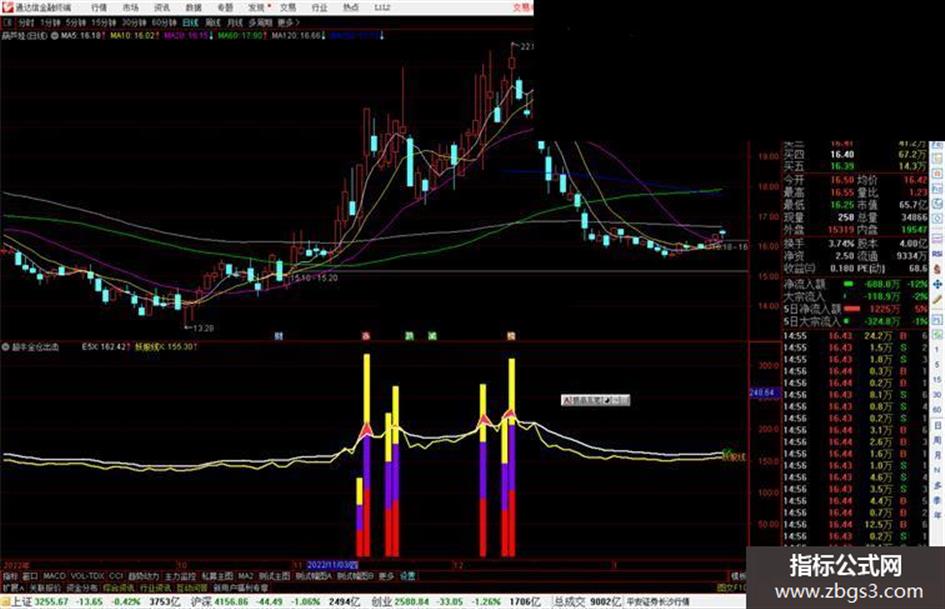Viewport: 945px width, 609px height.
Task: Click 换手 3.74% value
Action: [x=841, y=244]
